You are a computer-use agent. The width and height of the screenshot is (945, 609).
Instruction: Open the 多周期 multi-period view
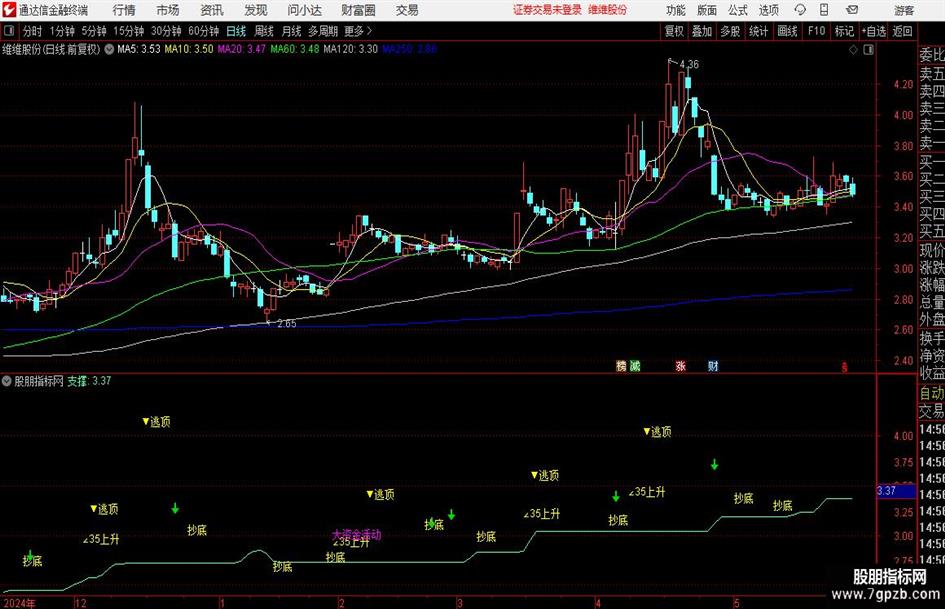pos(323,31)
